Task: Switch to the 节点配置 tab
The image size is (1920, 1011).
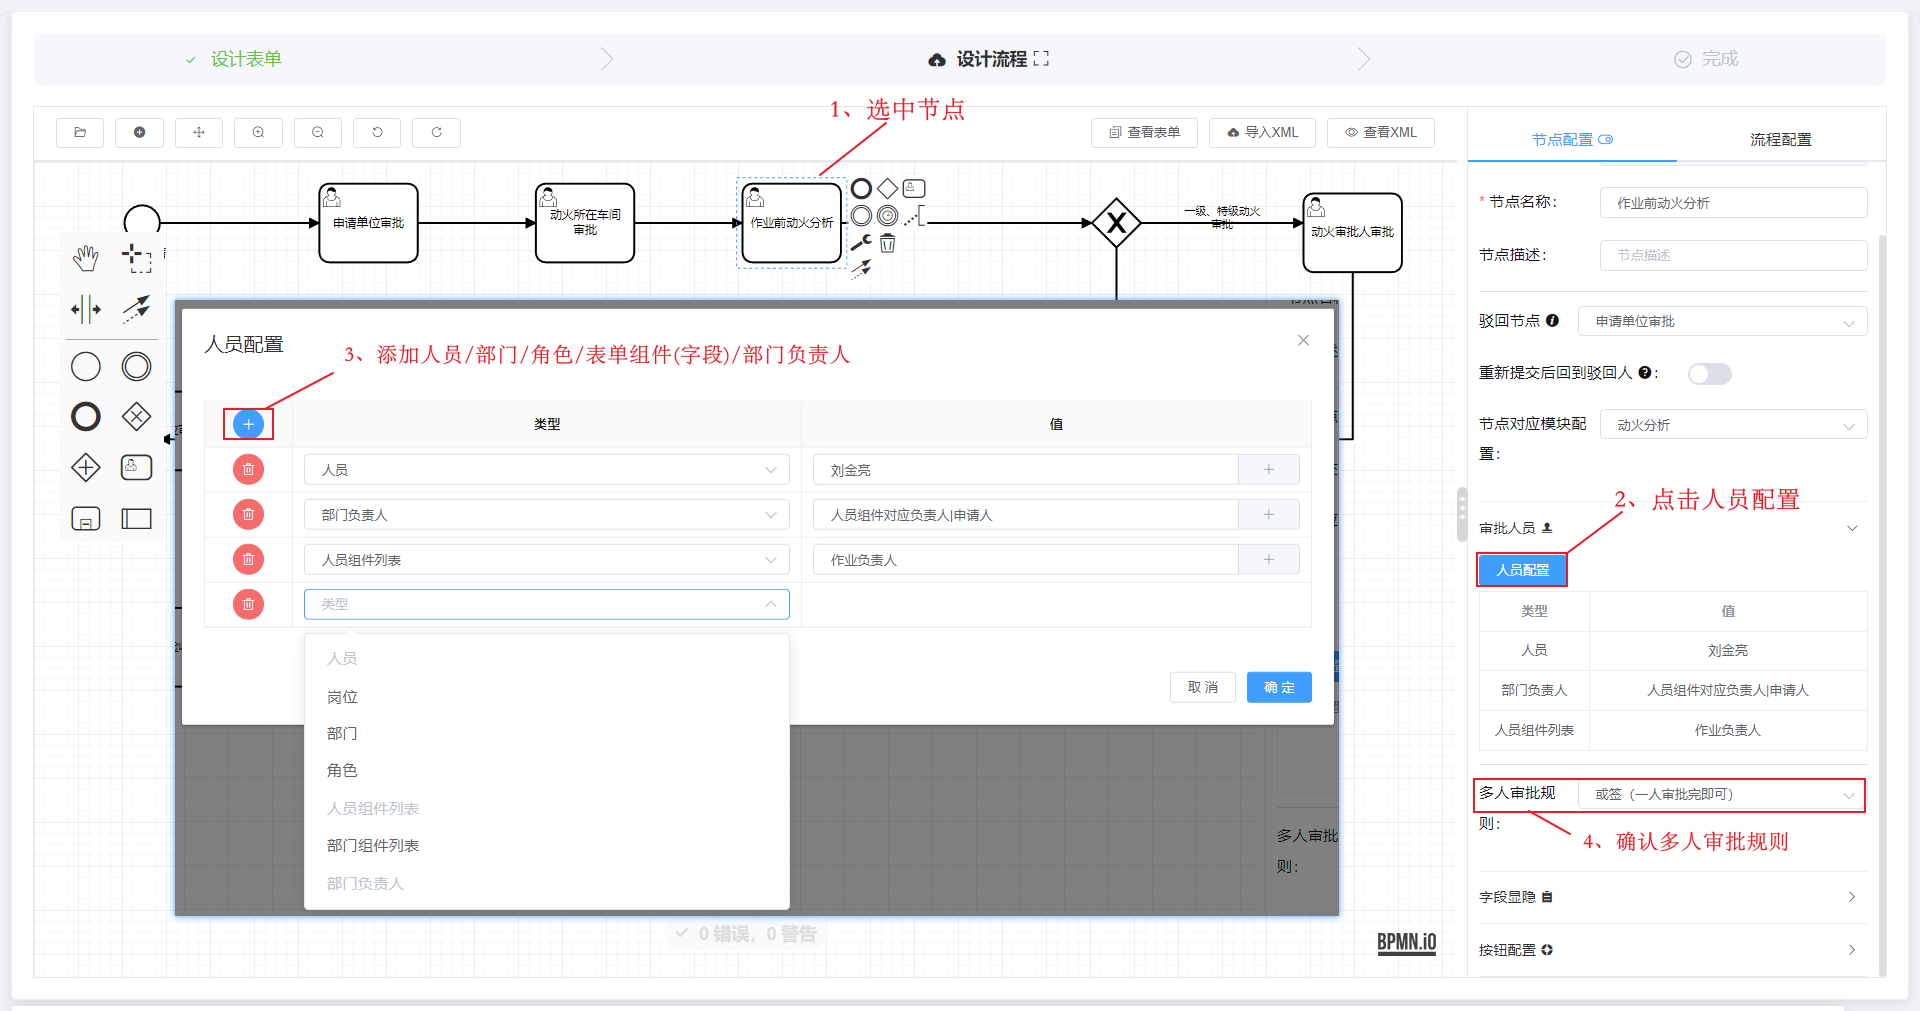Action: [x=1572, y=140]
